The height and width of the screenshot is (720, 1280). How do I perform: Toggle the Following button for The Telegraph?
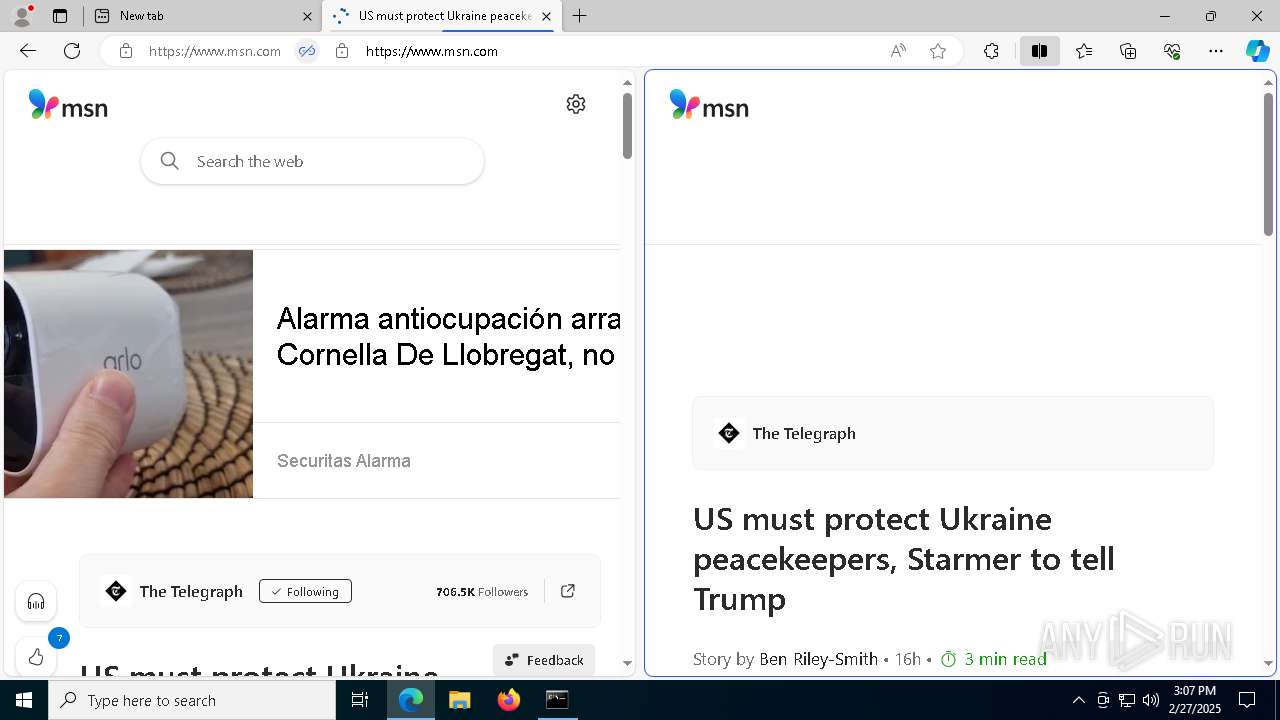[x=305, y=591]
